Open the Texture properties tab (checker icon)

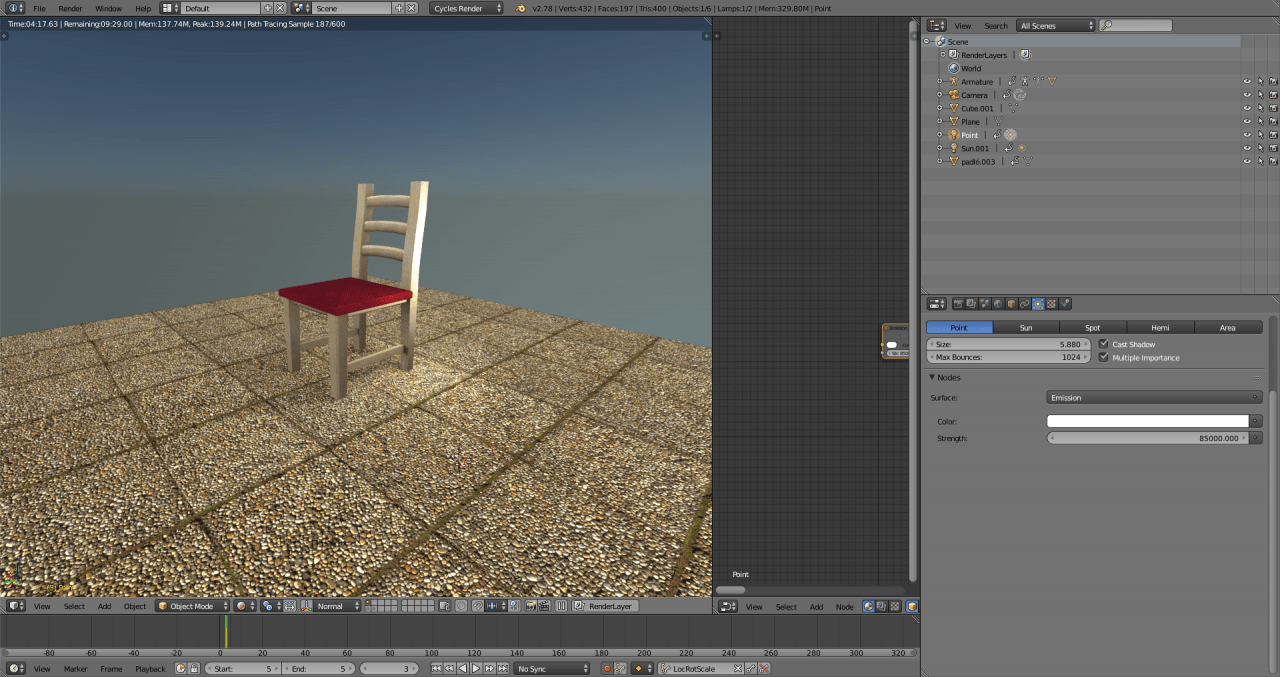(1051, 304)
